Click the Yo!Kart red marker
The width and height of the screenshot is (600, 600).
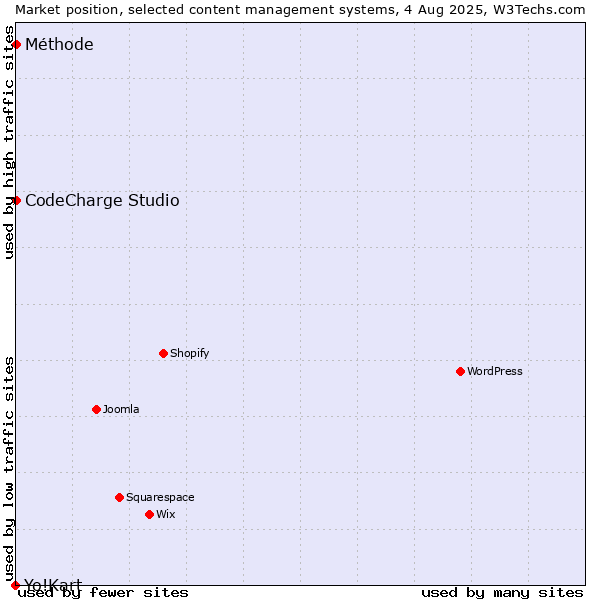point(15,585)
